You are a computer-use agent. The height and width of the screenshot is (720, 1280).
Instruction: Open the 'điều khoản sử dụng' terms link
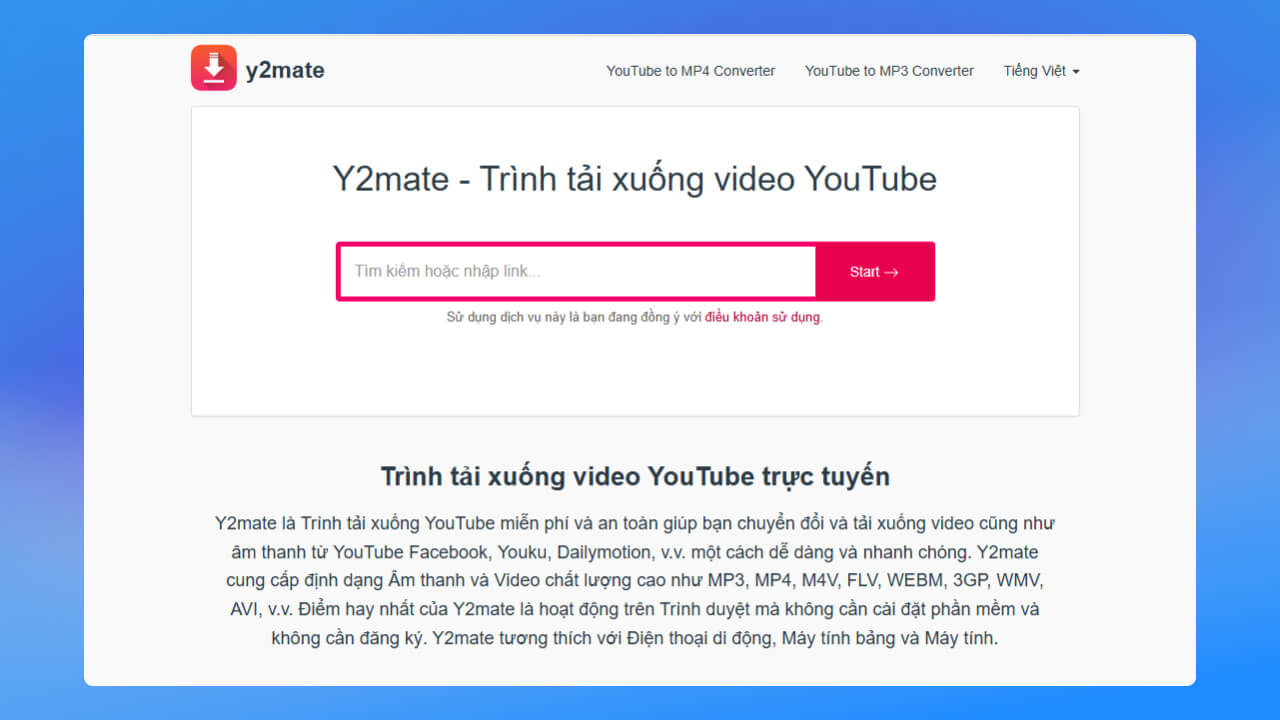[x=762, y=317]
